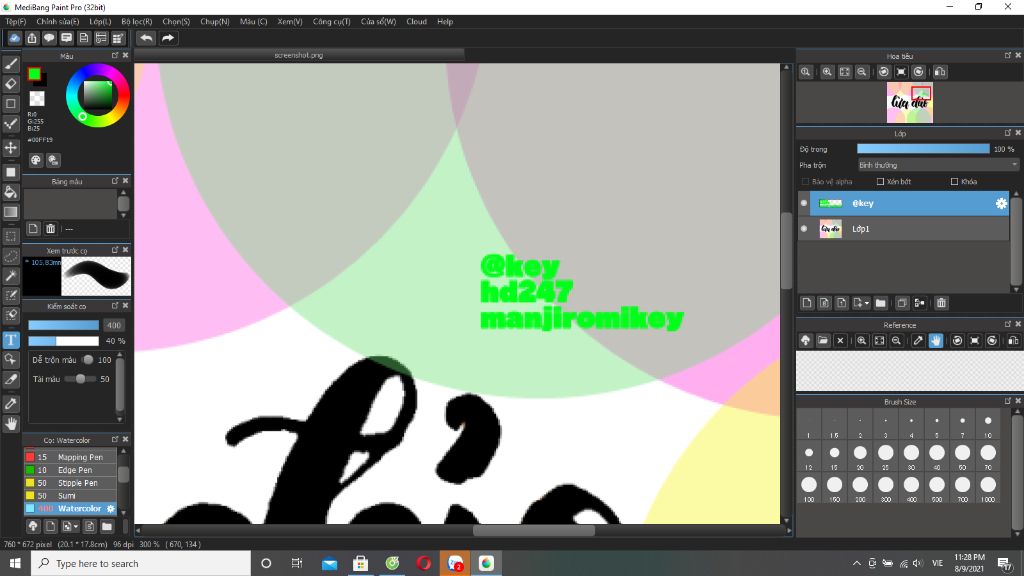Image resolution: width=1024 pixels, height=576 pixels.
Task: Select the Brush tool
Action: 10,64
